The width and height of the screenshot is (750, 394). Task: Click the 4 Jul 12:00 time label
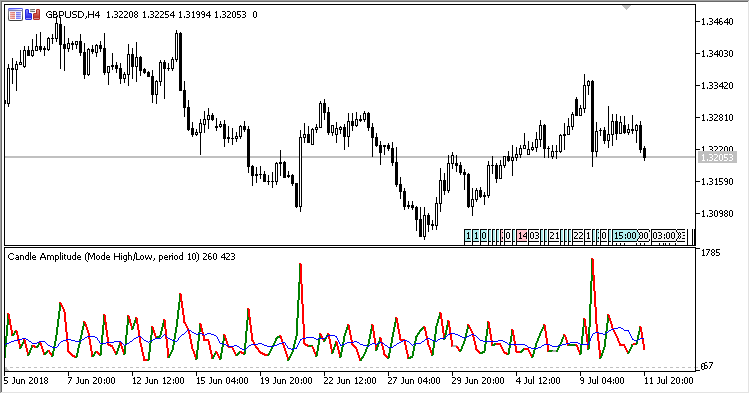click(x=539, y=381)
